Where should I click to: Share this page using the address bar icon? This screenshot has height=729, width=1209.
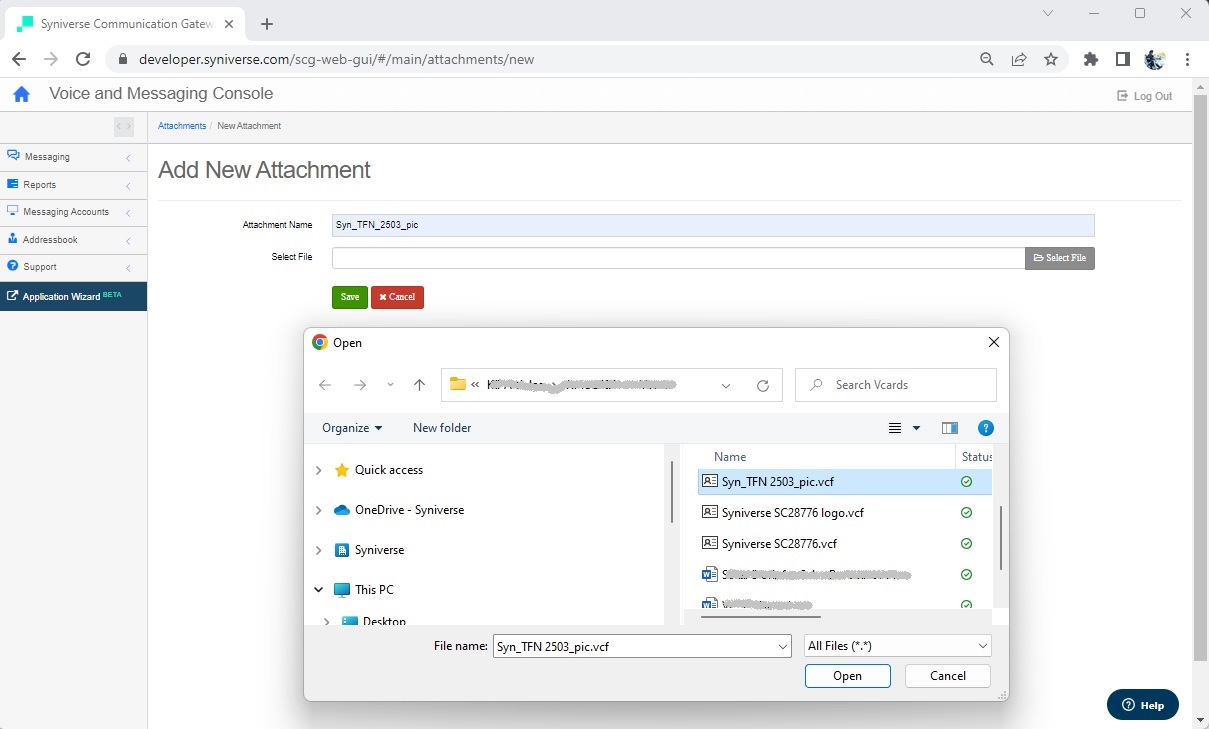point(1019,59)
